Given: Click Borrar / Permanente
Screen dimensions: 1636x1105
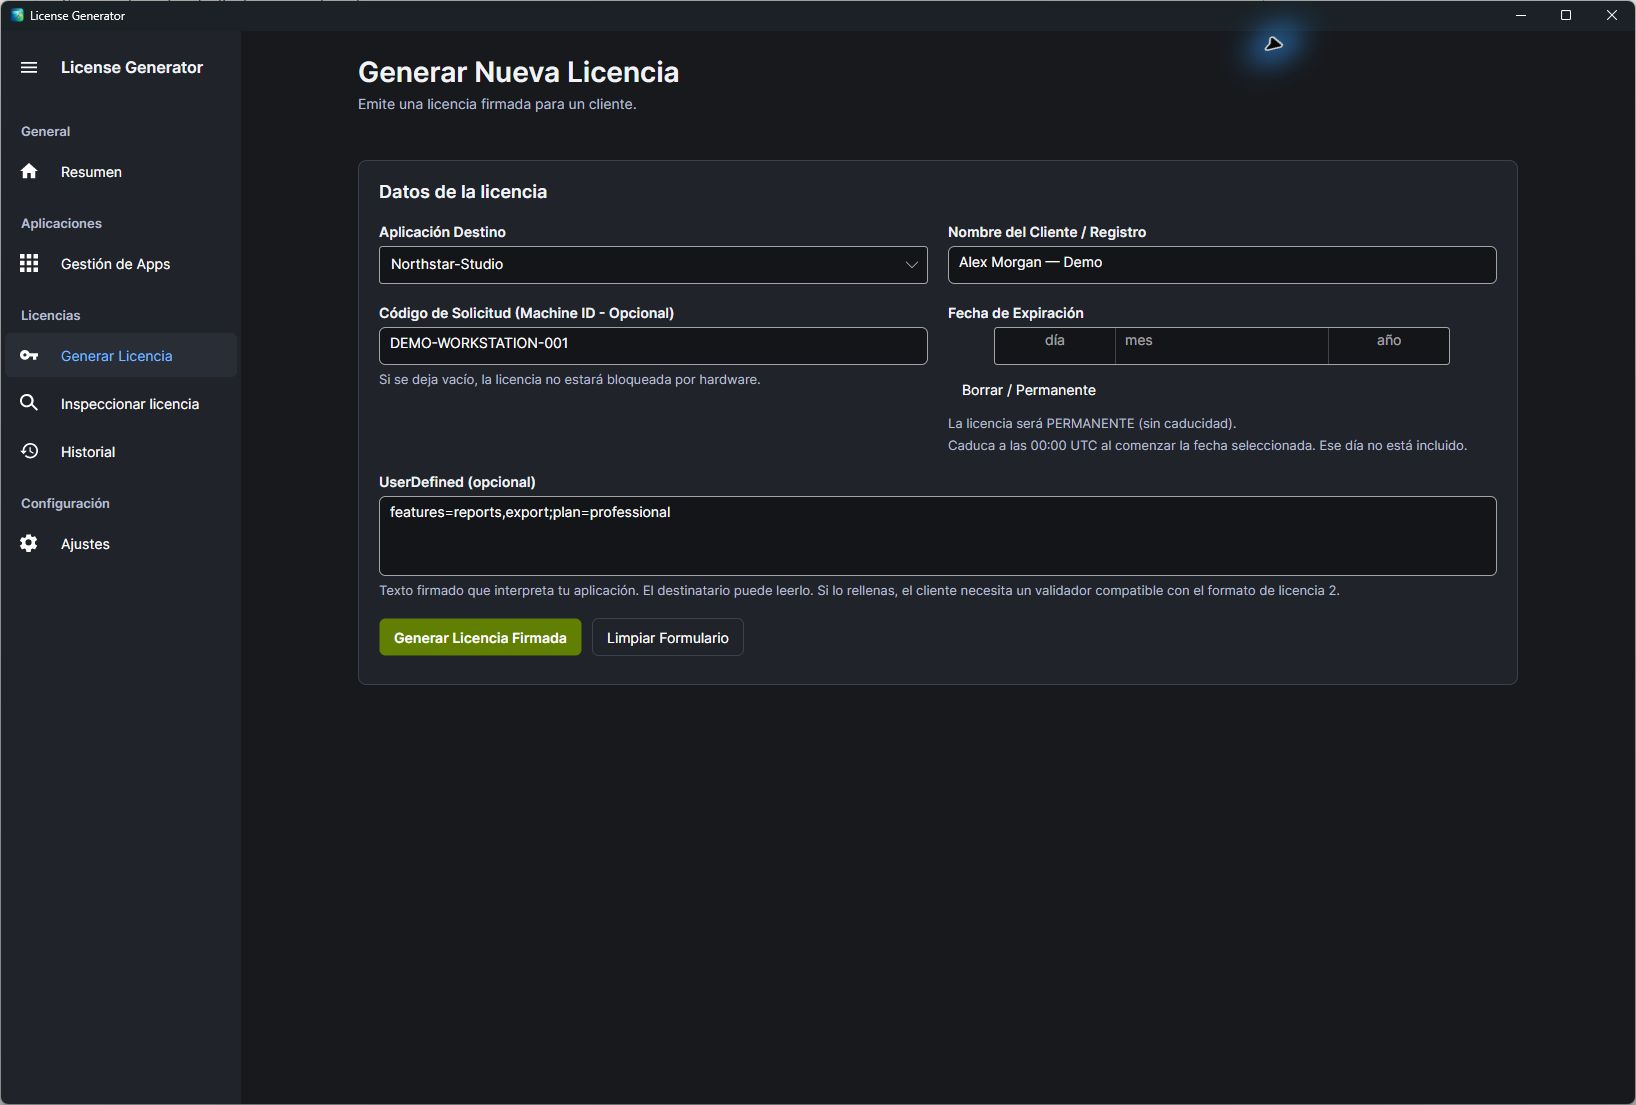Looking at the screenshot, I should pyautogui.click(x=1028, y=390).
